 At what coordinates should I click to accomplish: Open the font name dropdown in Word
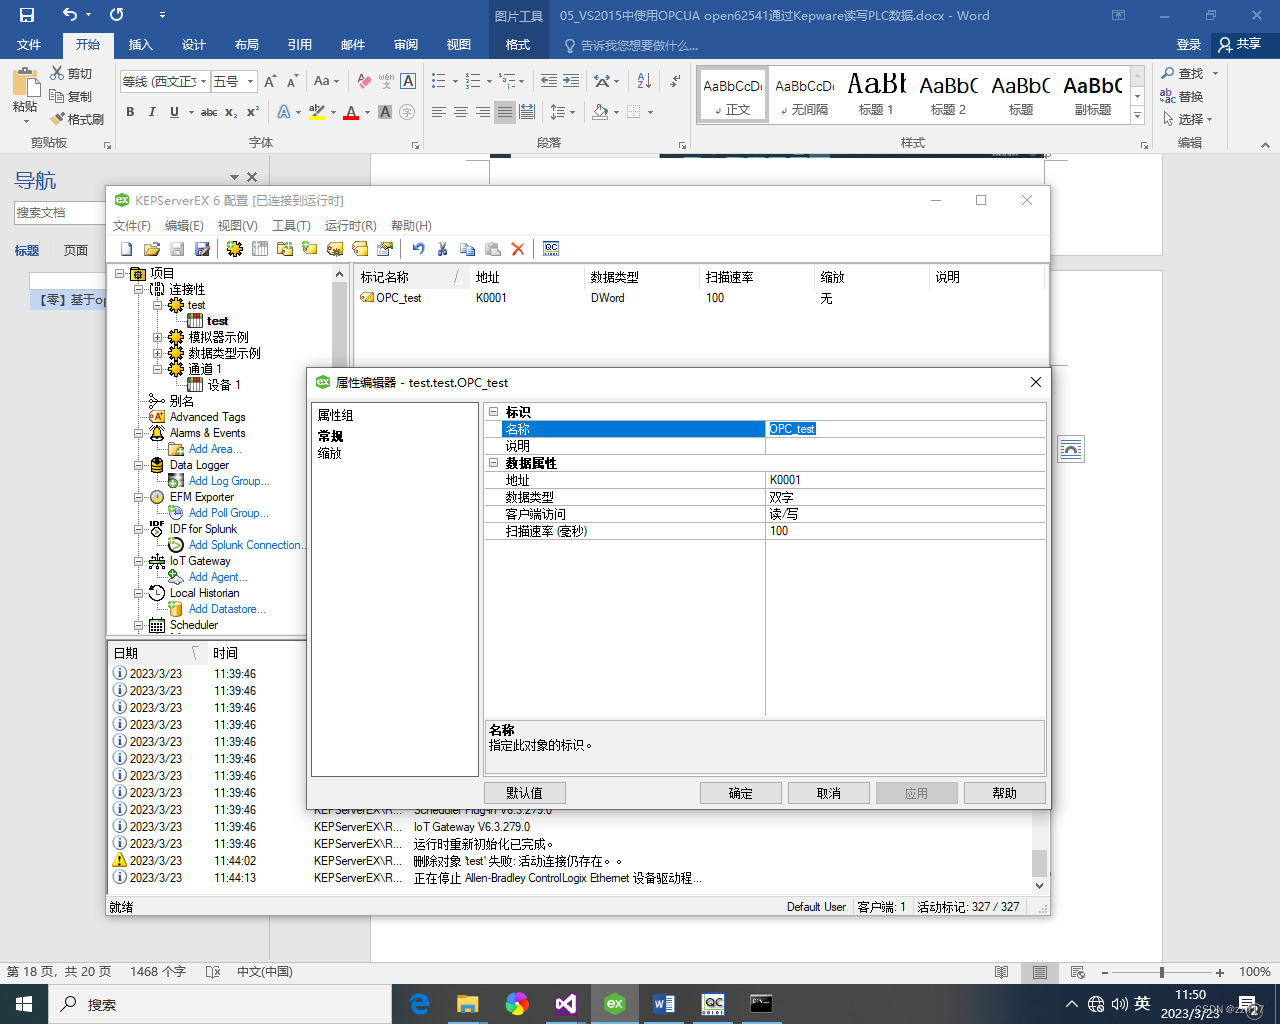point(204,82)
